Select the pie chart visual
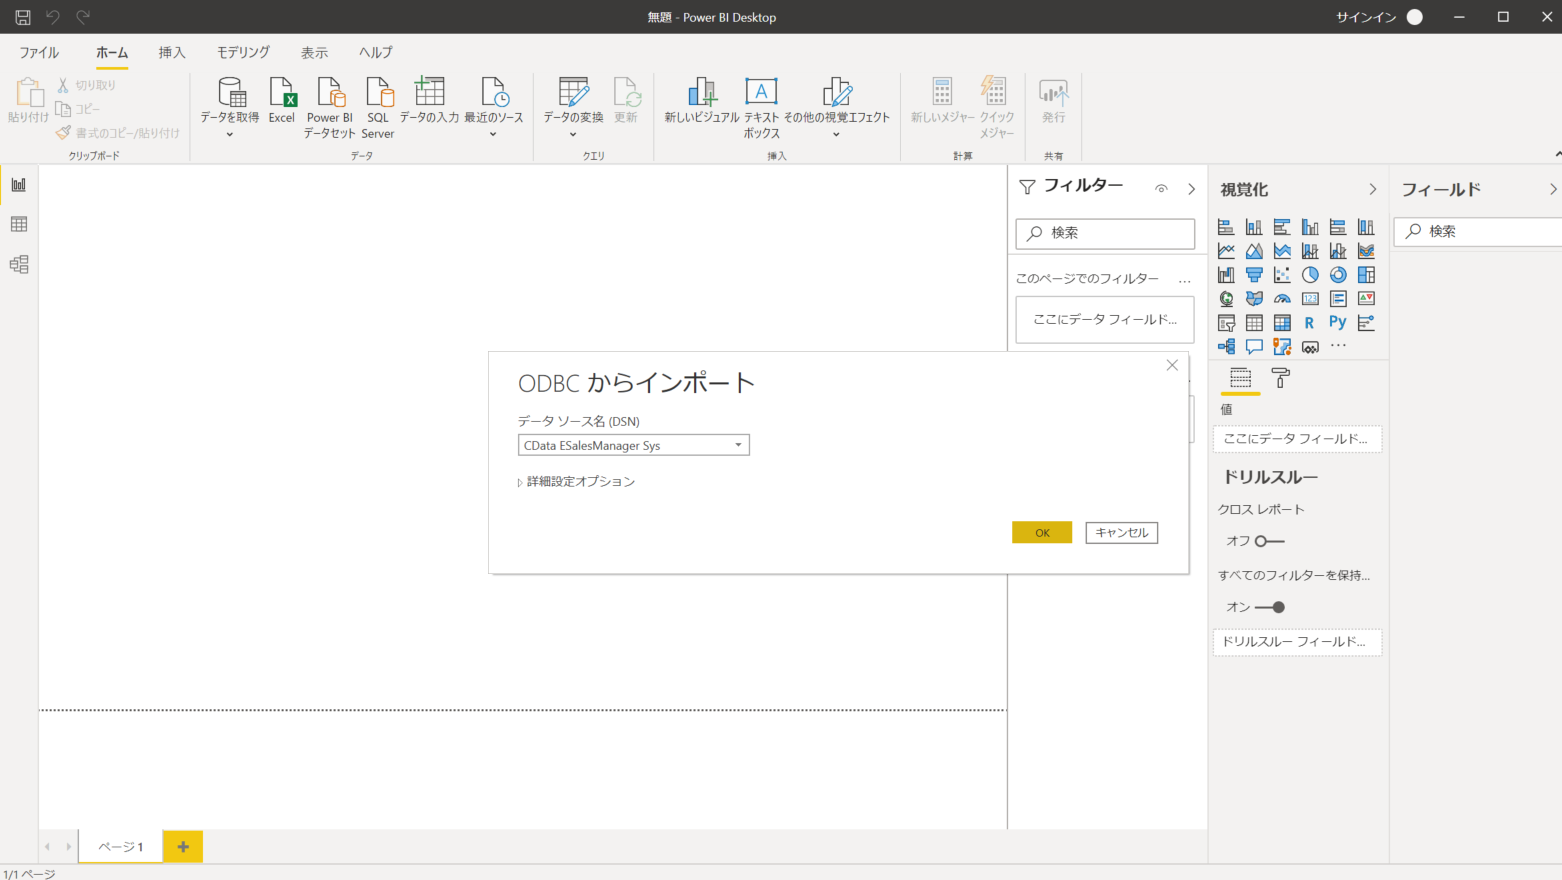This screenshot has width=1562, height=880. [x=1310, y=275]
